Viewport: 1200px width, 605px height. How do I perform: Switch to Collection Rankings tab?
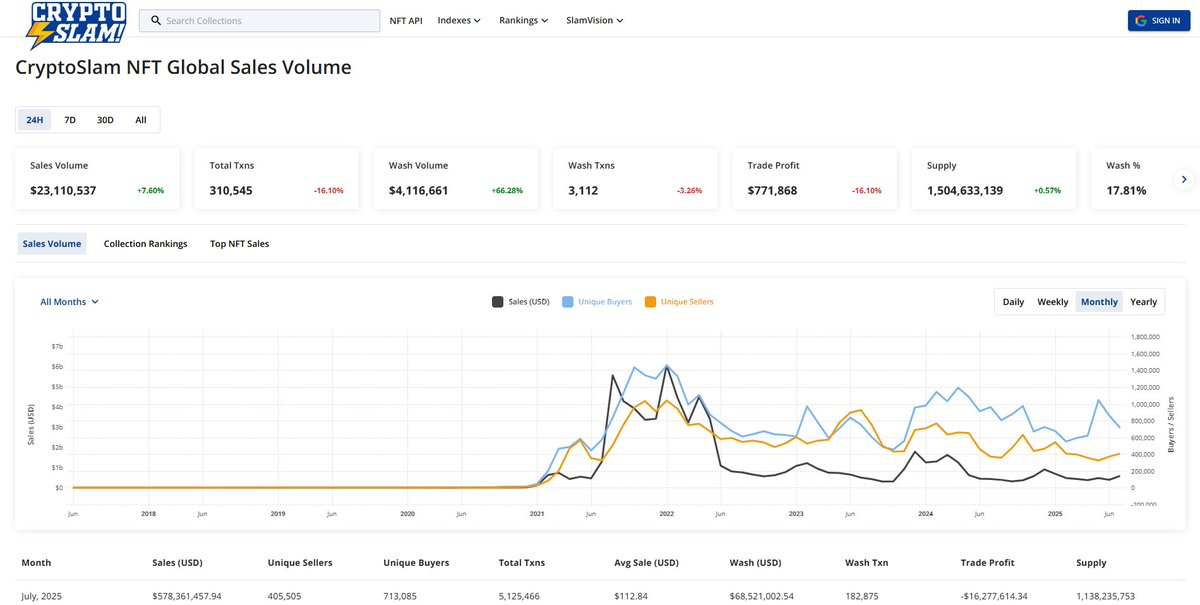click(145, 244)
